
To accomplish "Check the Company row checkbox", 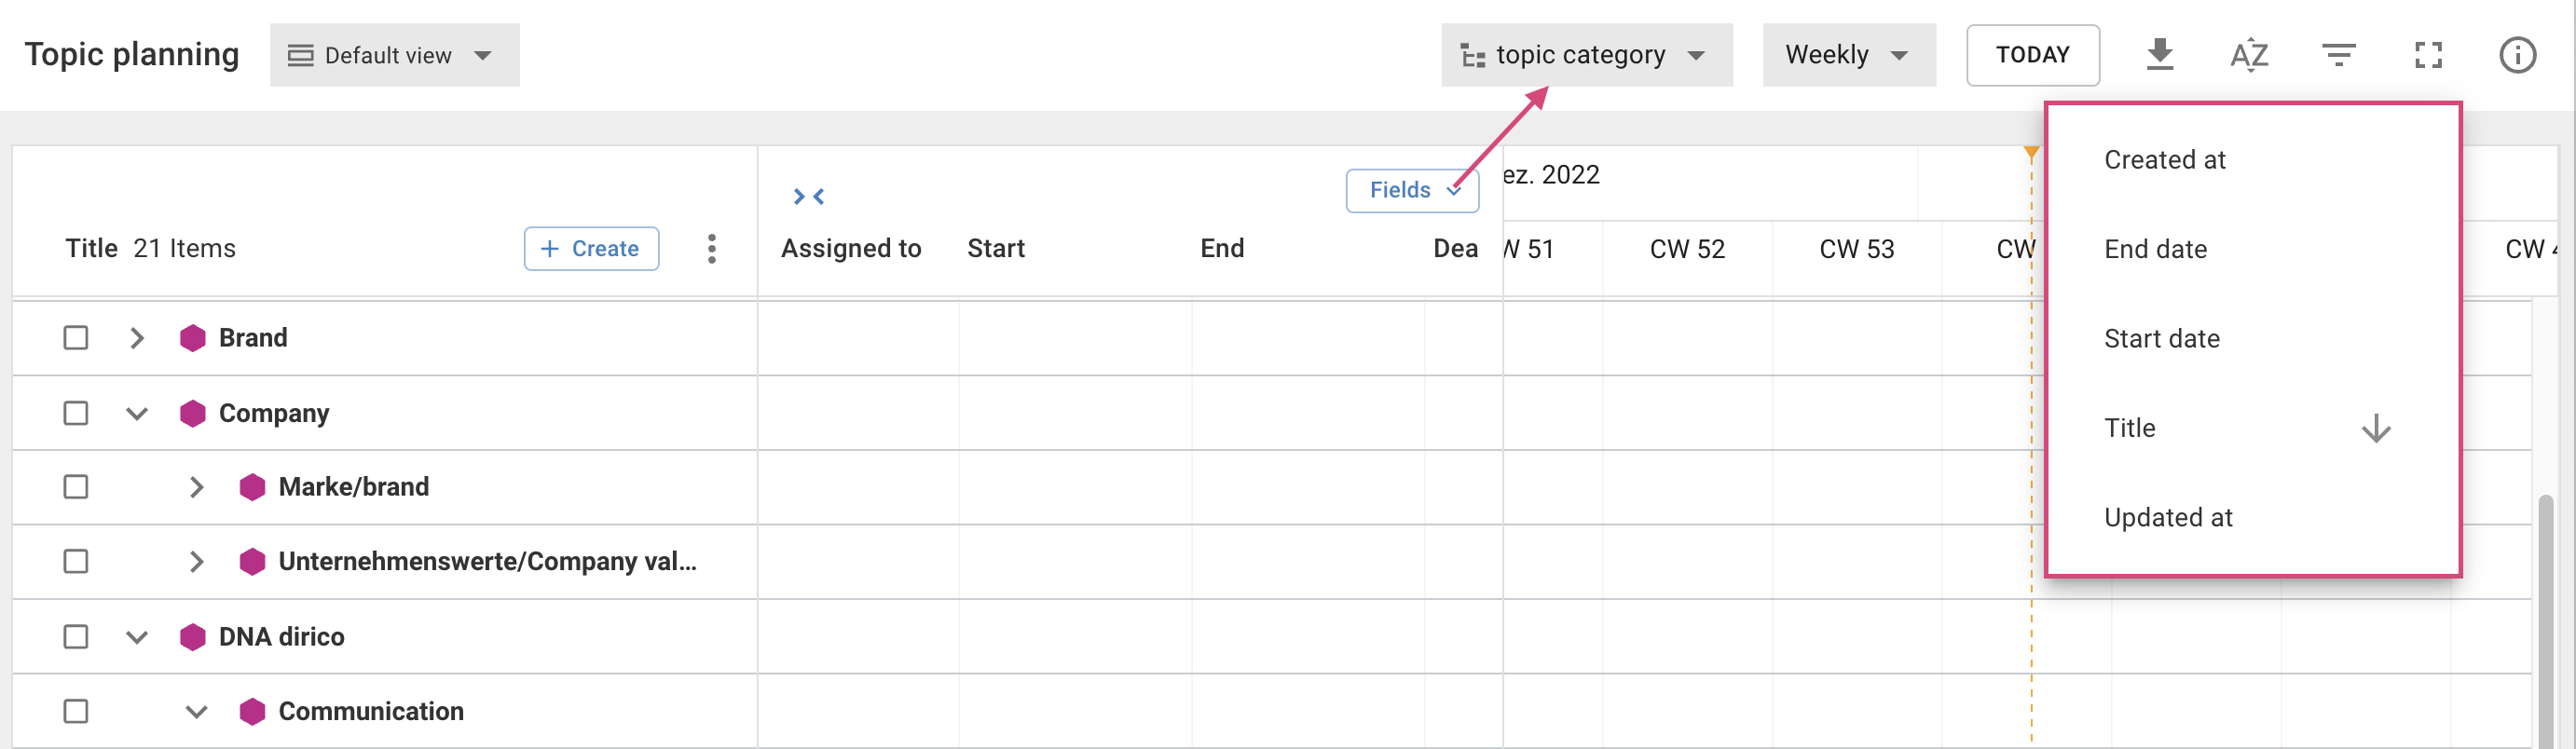I will pos(76,413).
